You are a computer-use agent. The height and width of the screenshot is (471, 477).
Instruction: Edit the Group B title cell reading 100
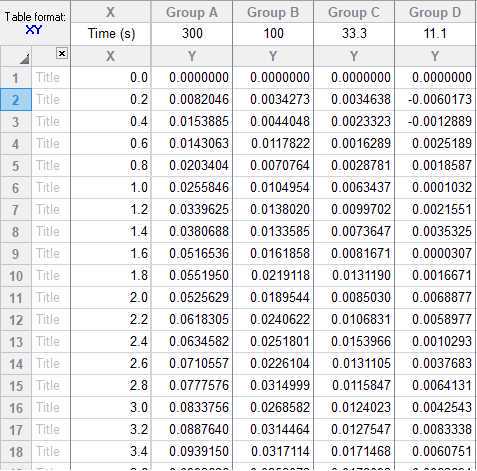[273, 34]
